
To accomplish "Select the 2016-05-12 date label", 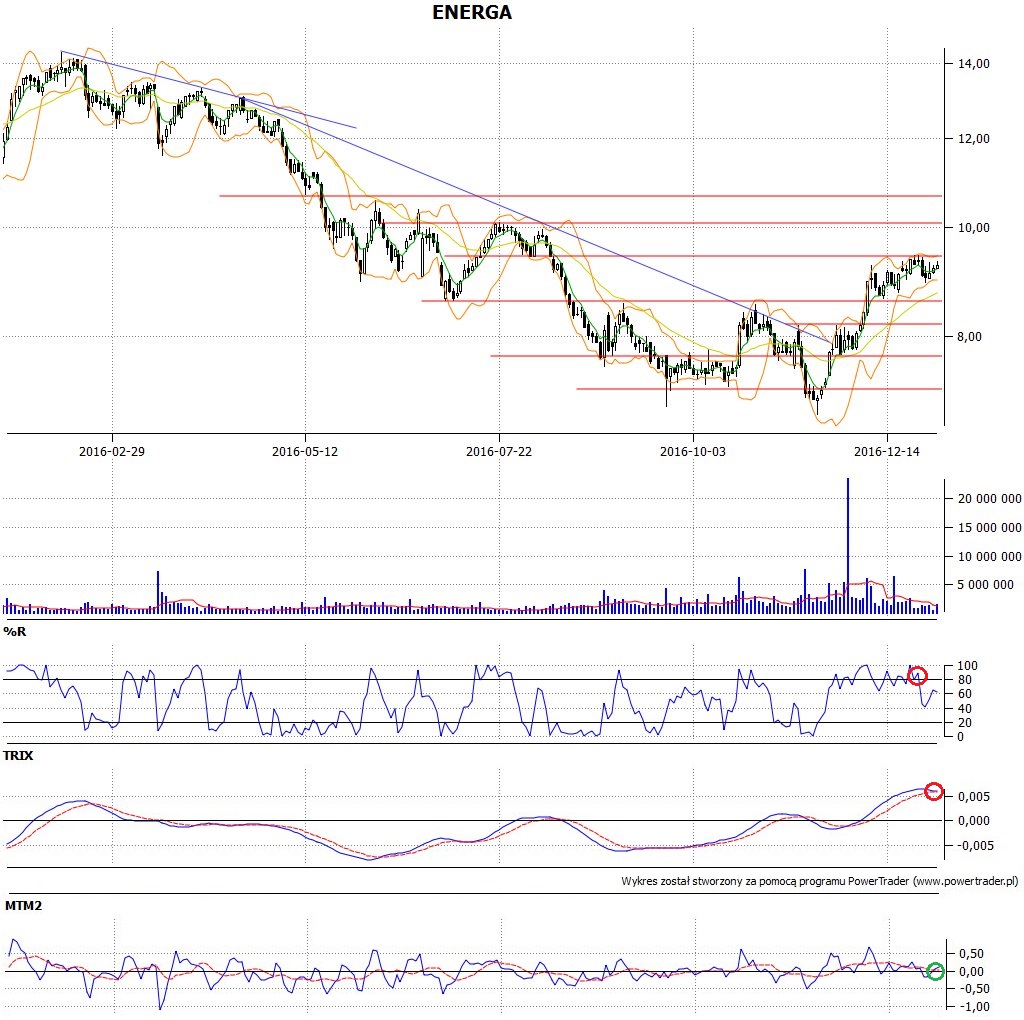I will [x=305, y=451].
